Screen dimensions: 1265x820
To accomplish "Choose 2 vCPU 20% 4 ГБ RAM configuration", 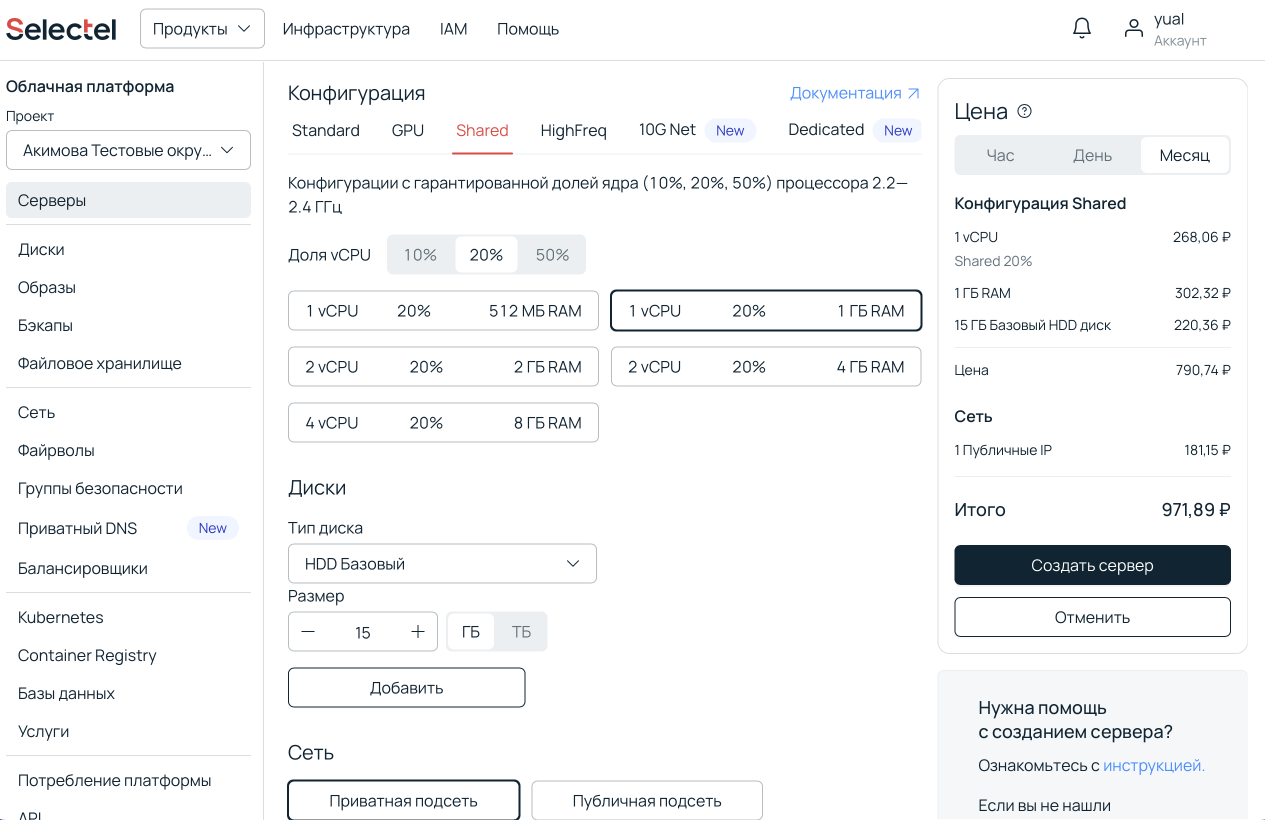I will click(x=766, y=367).
